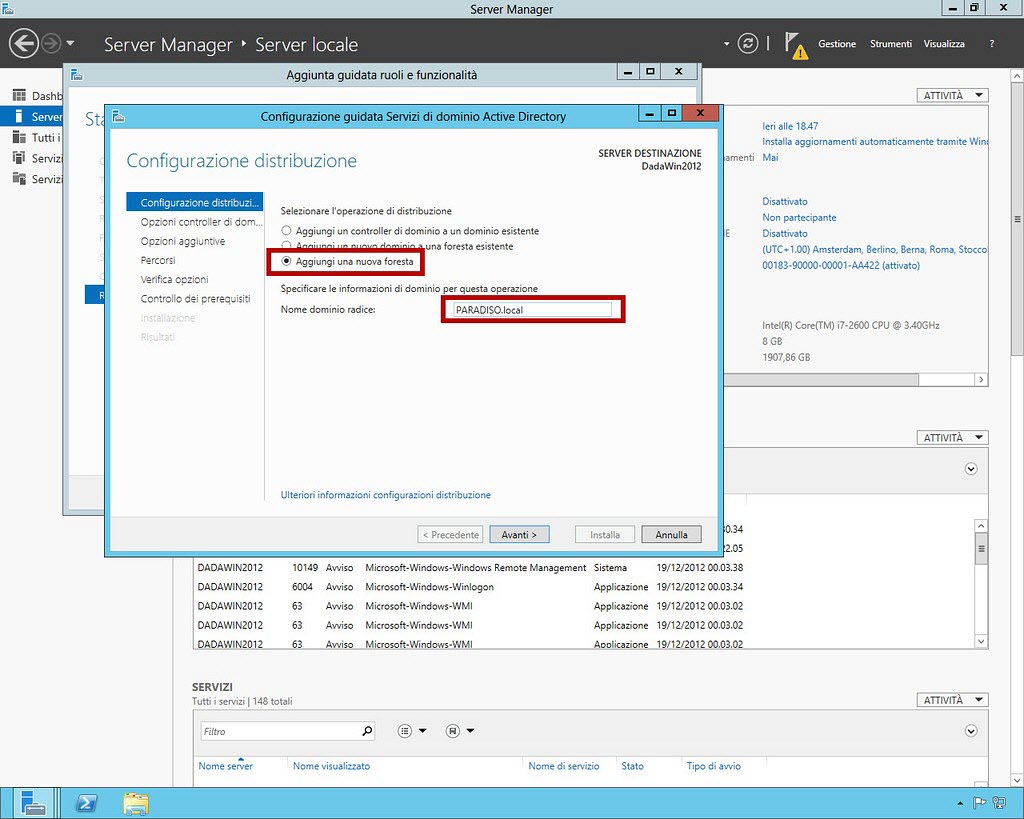Image resolution: width=1024 pixels, height=819 pixels.
Task: Expand the events section chevron
Action: [971, 469]
